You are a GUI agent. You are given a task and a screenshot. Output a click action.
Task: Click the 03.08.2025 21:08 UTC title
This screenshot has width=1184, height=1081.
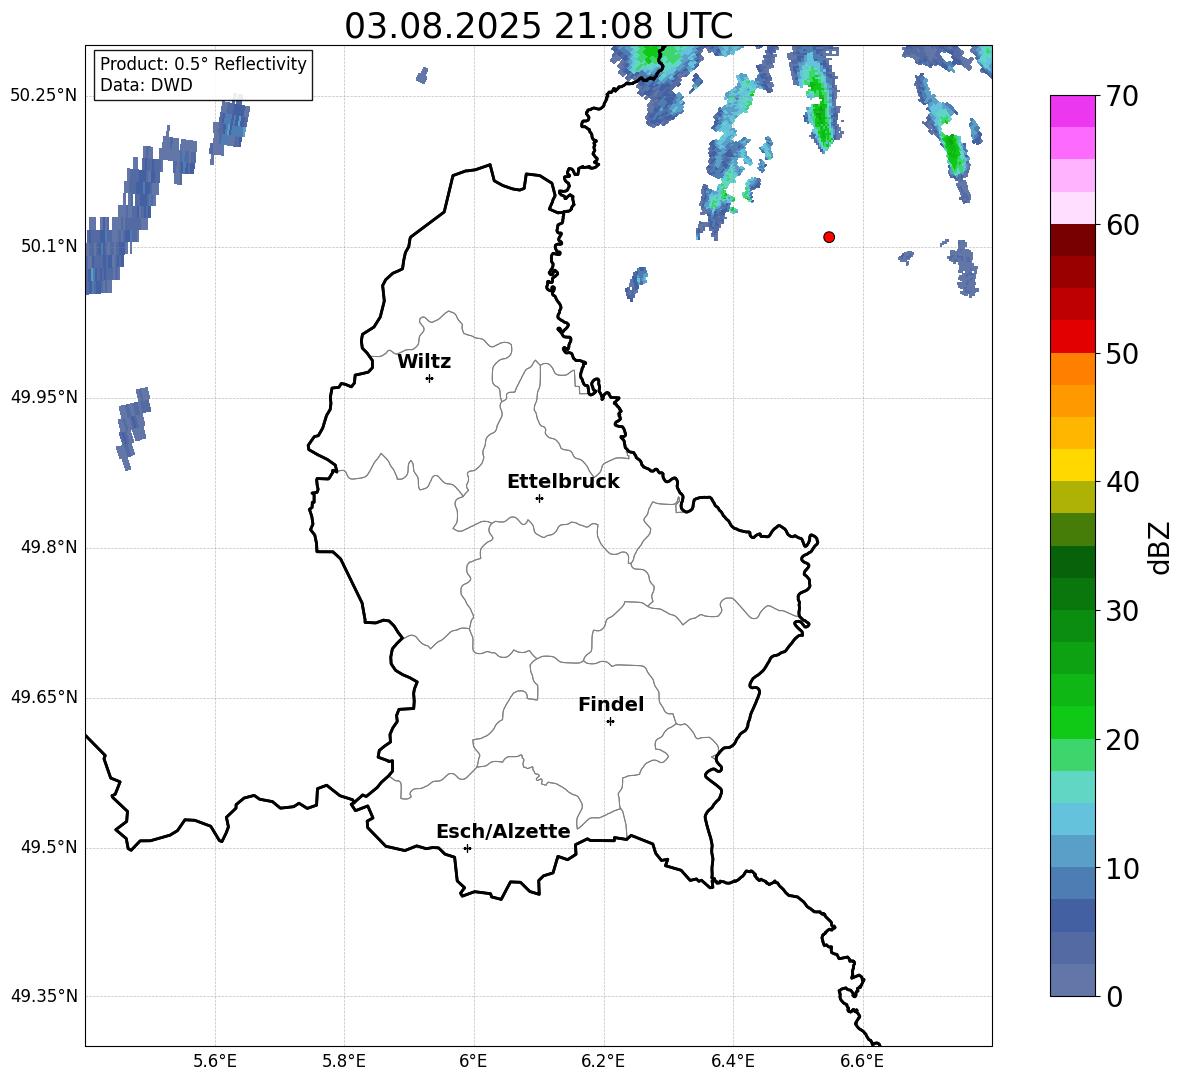pos(538,26)
